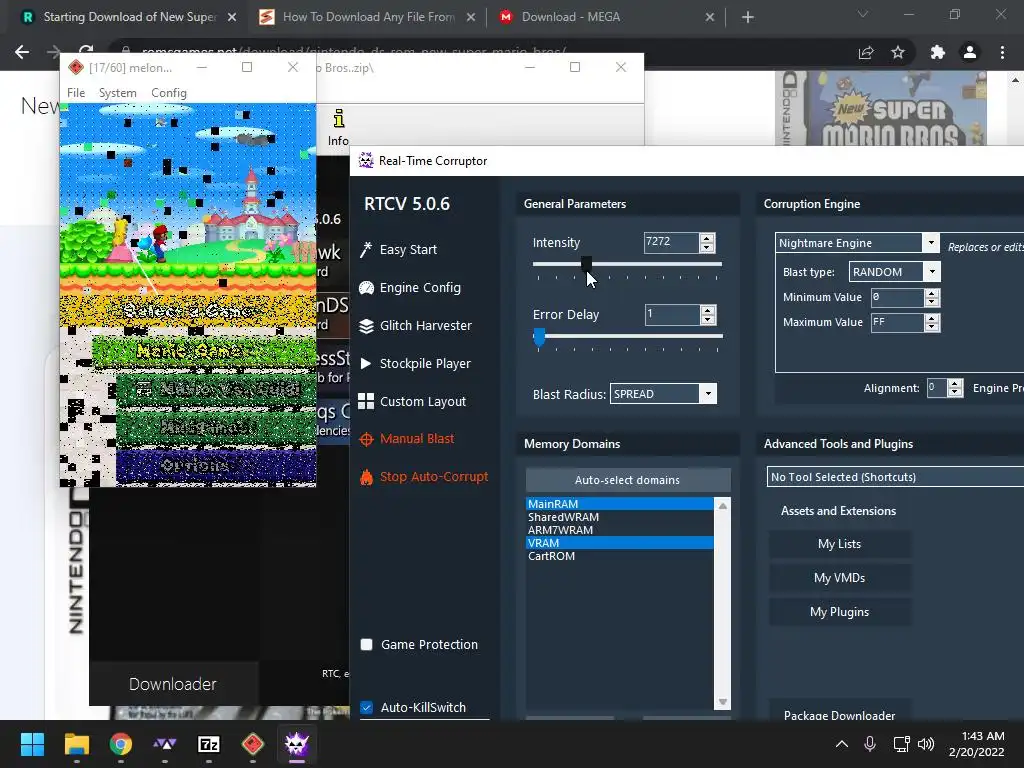Select SharedWRAM memory domain
Viewport: 1024px width, 768px height.
(x=619, y=517)
